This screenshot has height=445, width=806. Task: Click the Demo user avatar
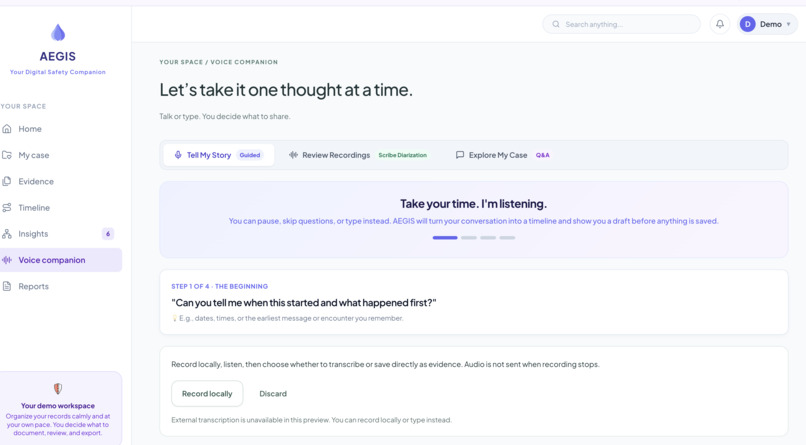[x=747, y=24]
